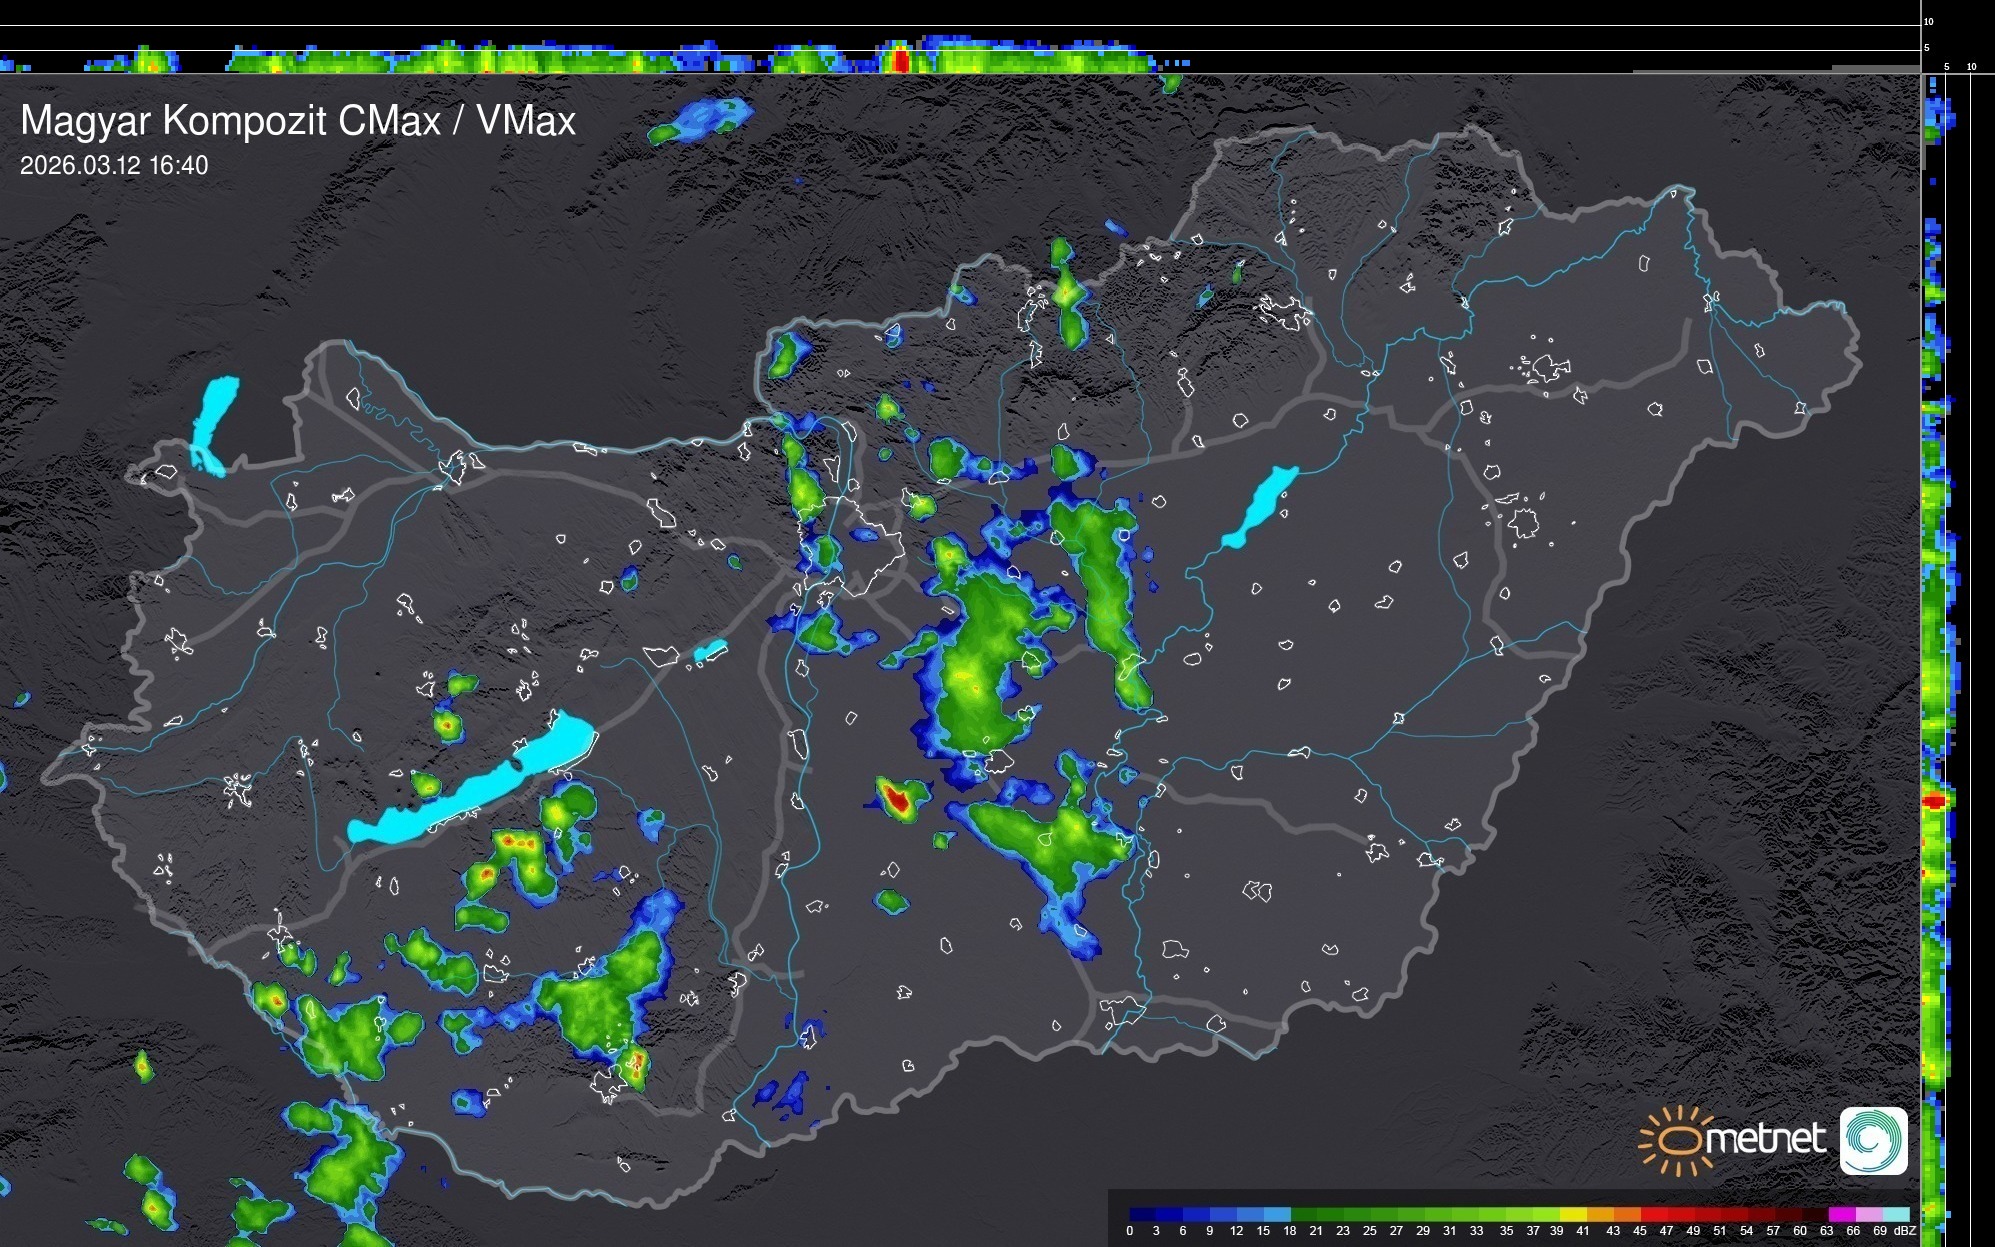Click the metnet text logo
The height and width of the screenshot is (1247, 1995).
[x=1765, y=1138]
